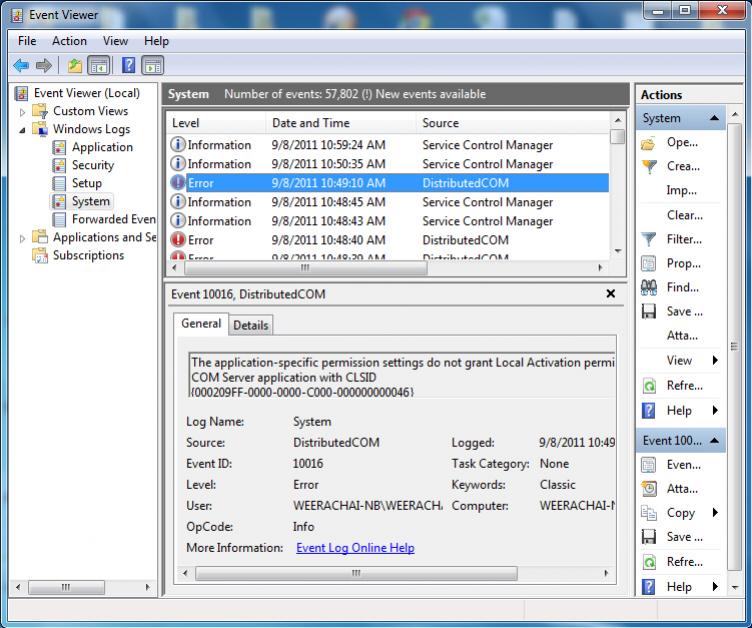Open Event Log Online Help link
752x628 pixels.
(355, 548)
